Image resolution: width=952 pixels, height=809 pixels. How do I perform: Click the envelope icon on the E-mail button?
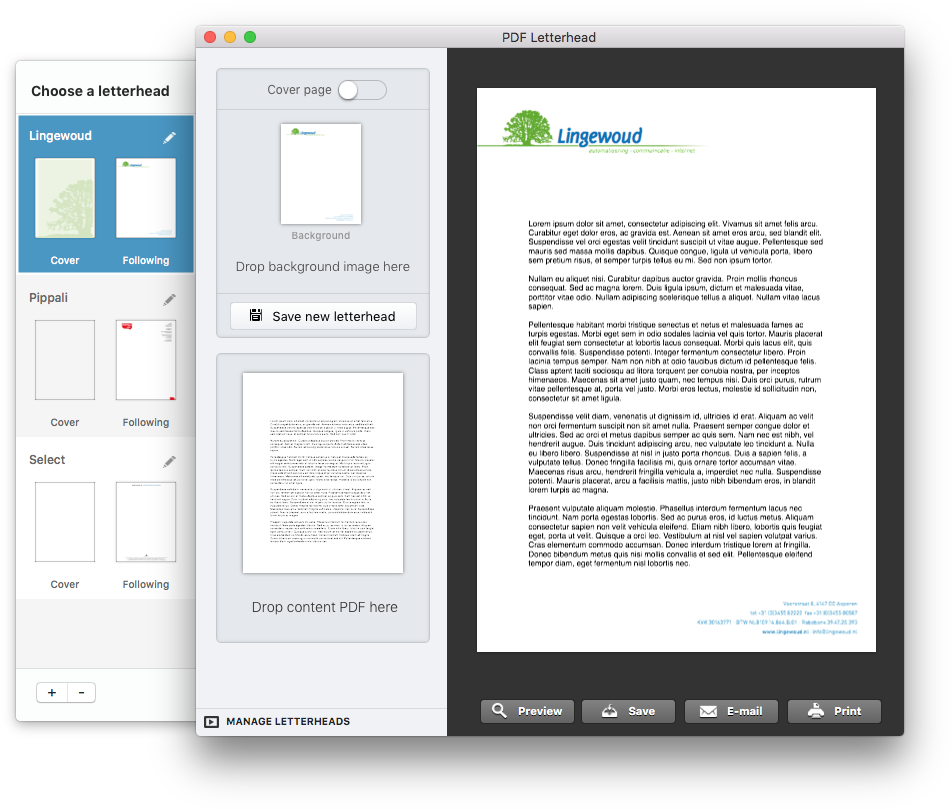coord(707,711)
